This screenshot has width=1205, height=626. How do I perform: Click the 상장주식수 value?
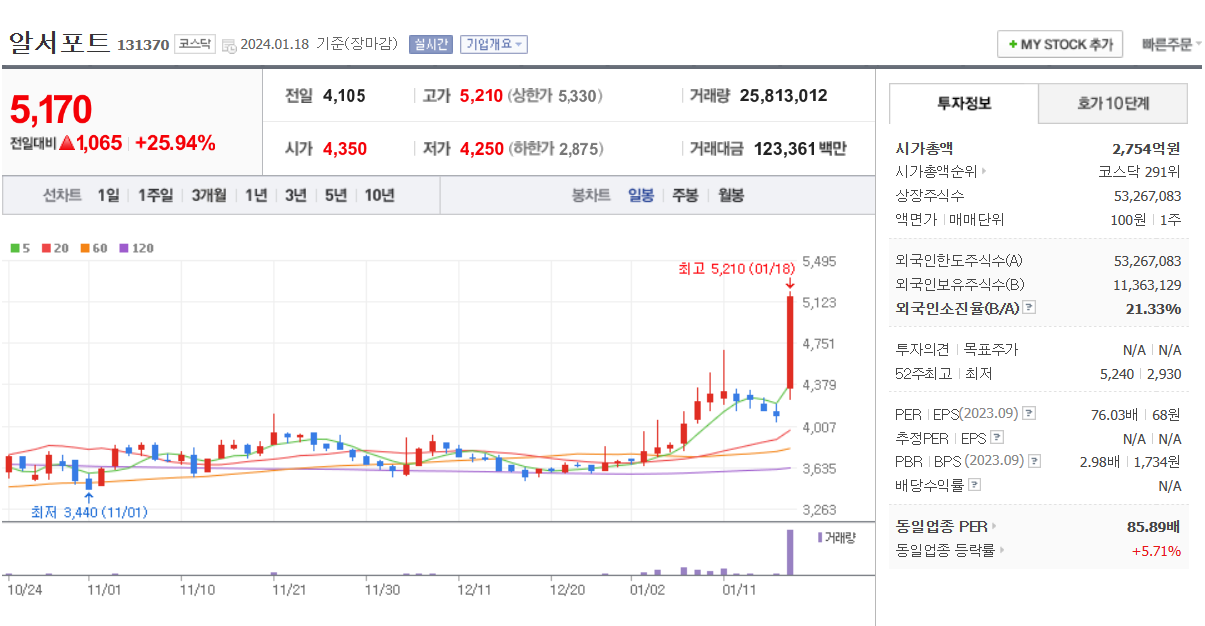point(1147,195)
